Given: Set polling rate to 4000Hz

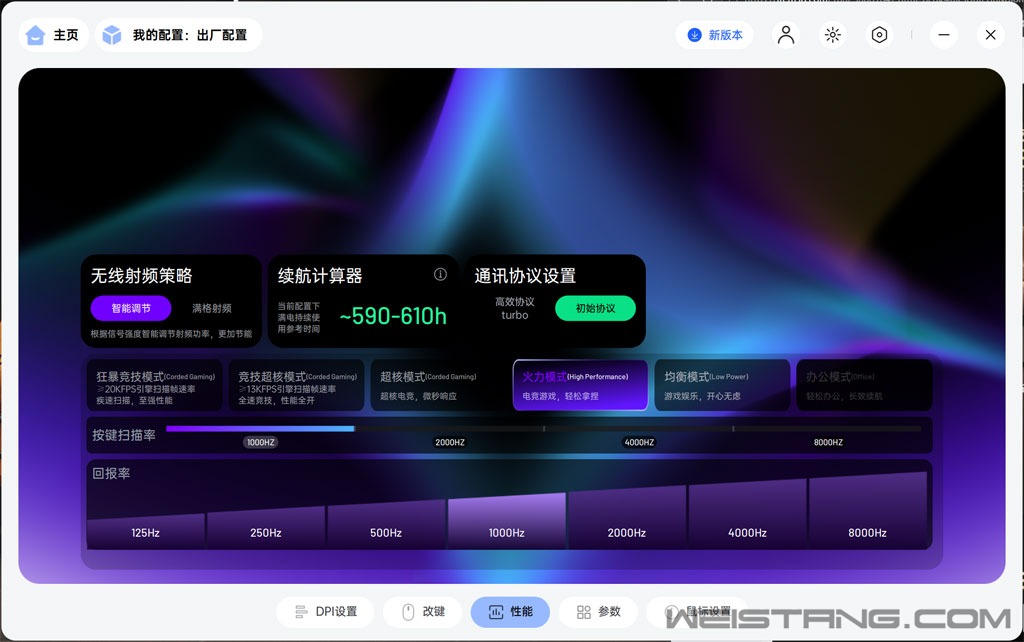Looking at the screenshot, I should 747,515.
